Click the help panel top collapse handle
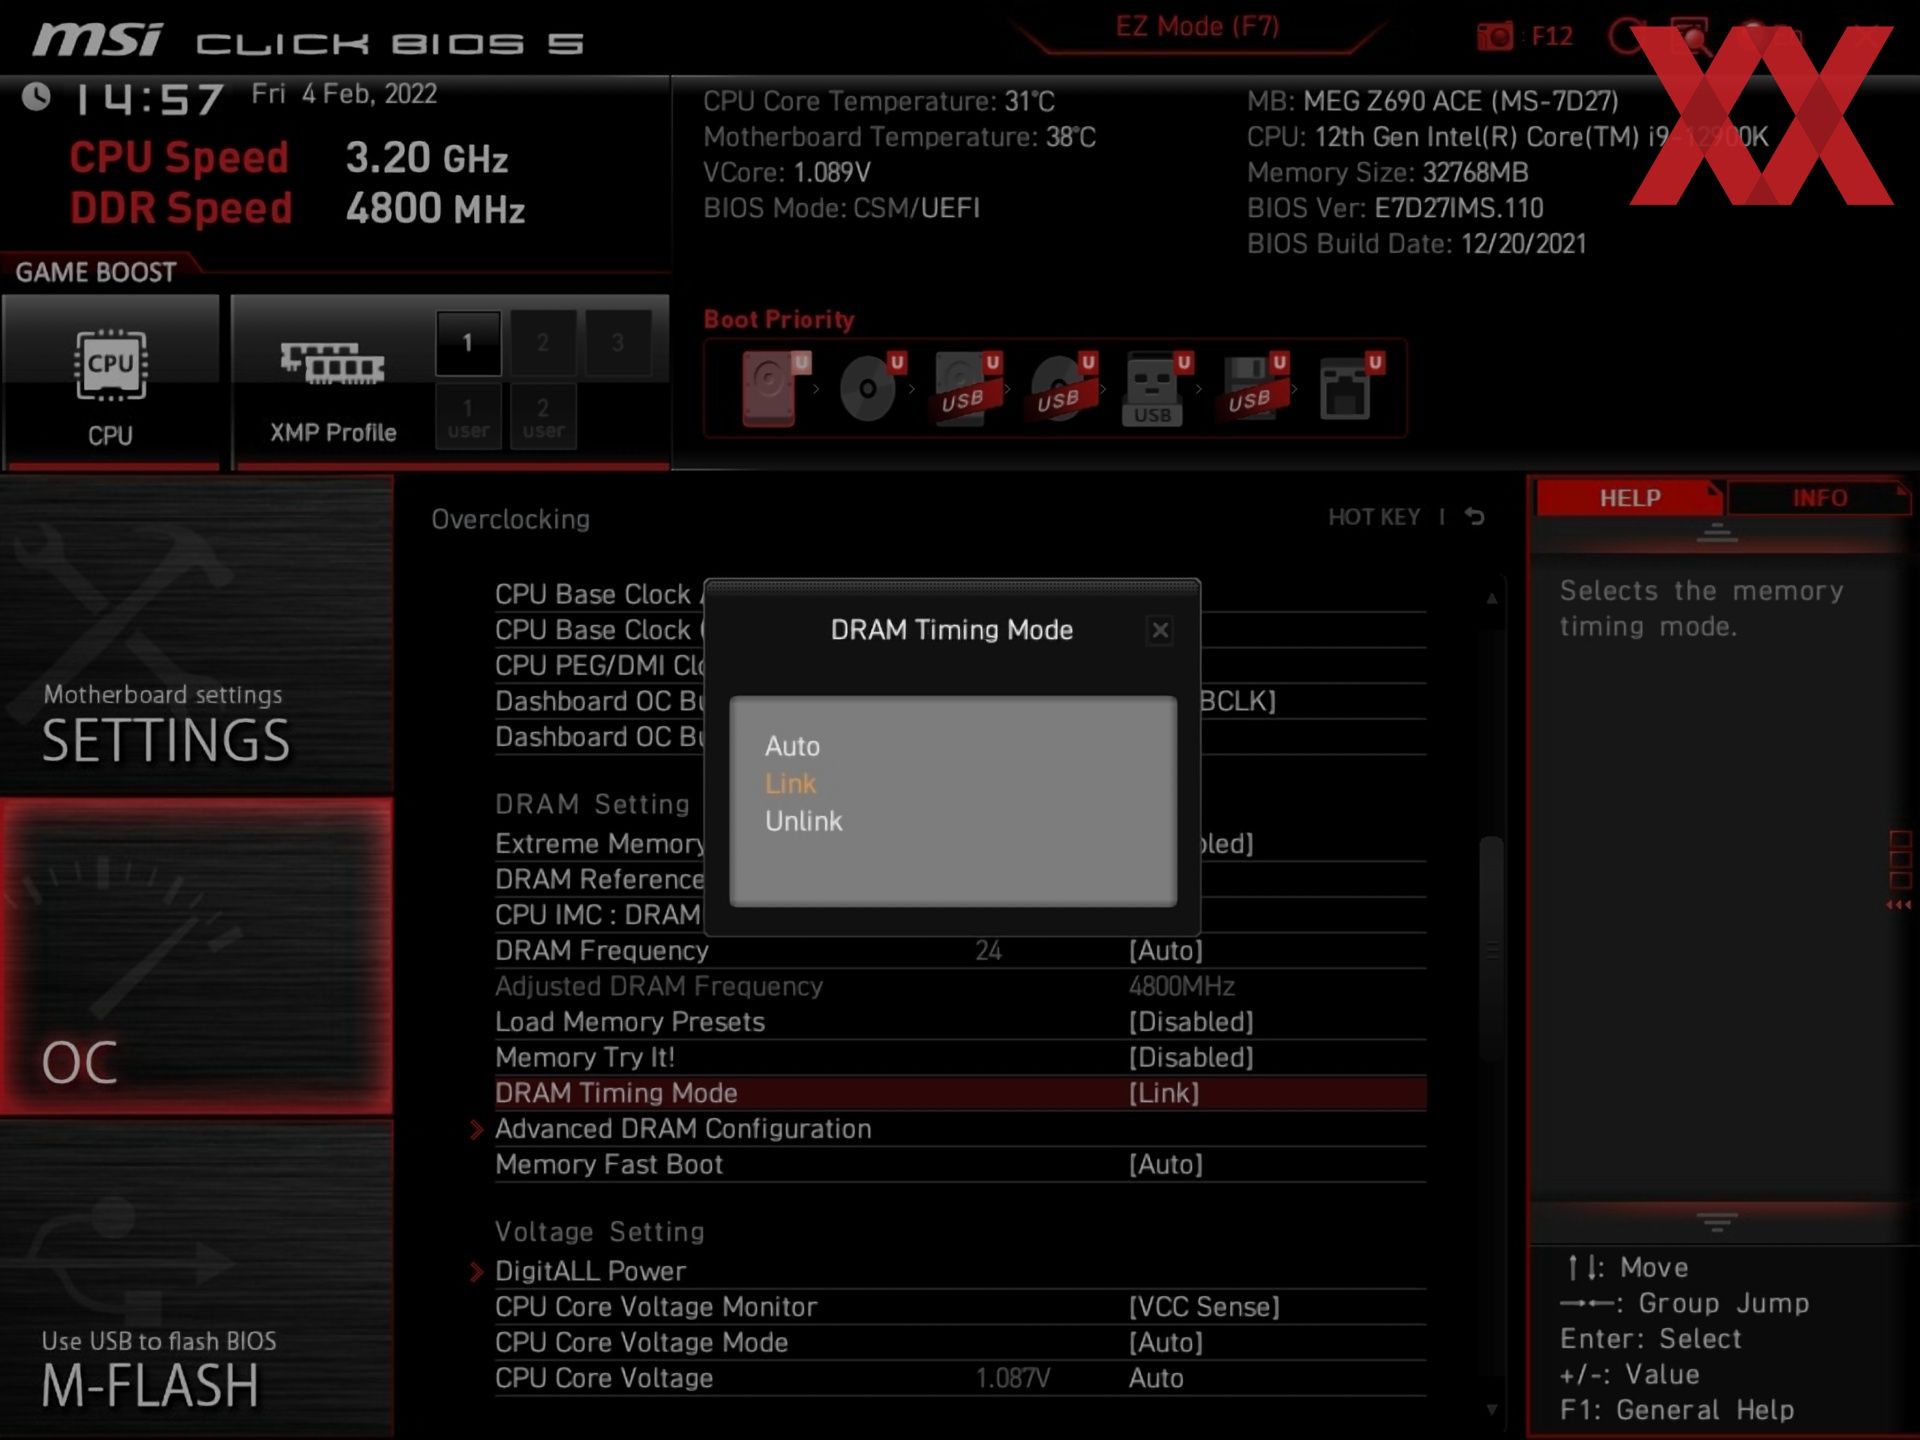Viewport: 1920px width, 1440px height. click(x=1716, y=533)
